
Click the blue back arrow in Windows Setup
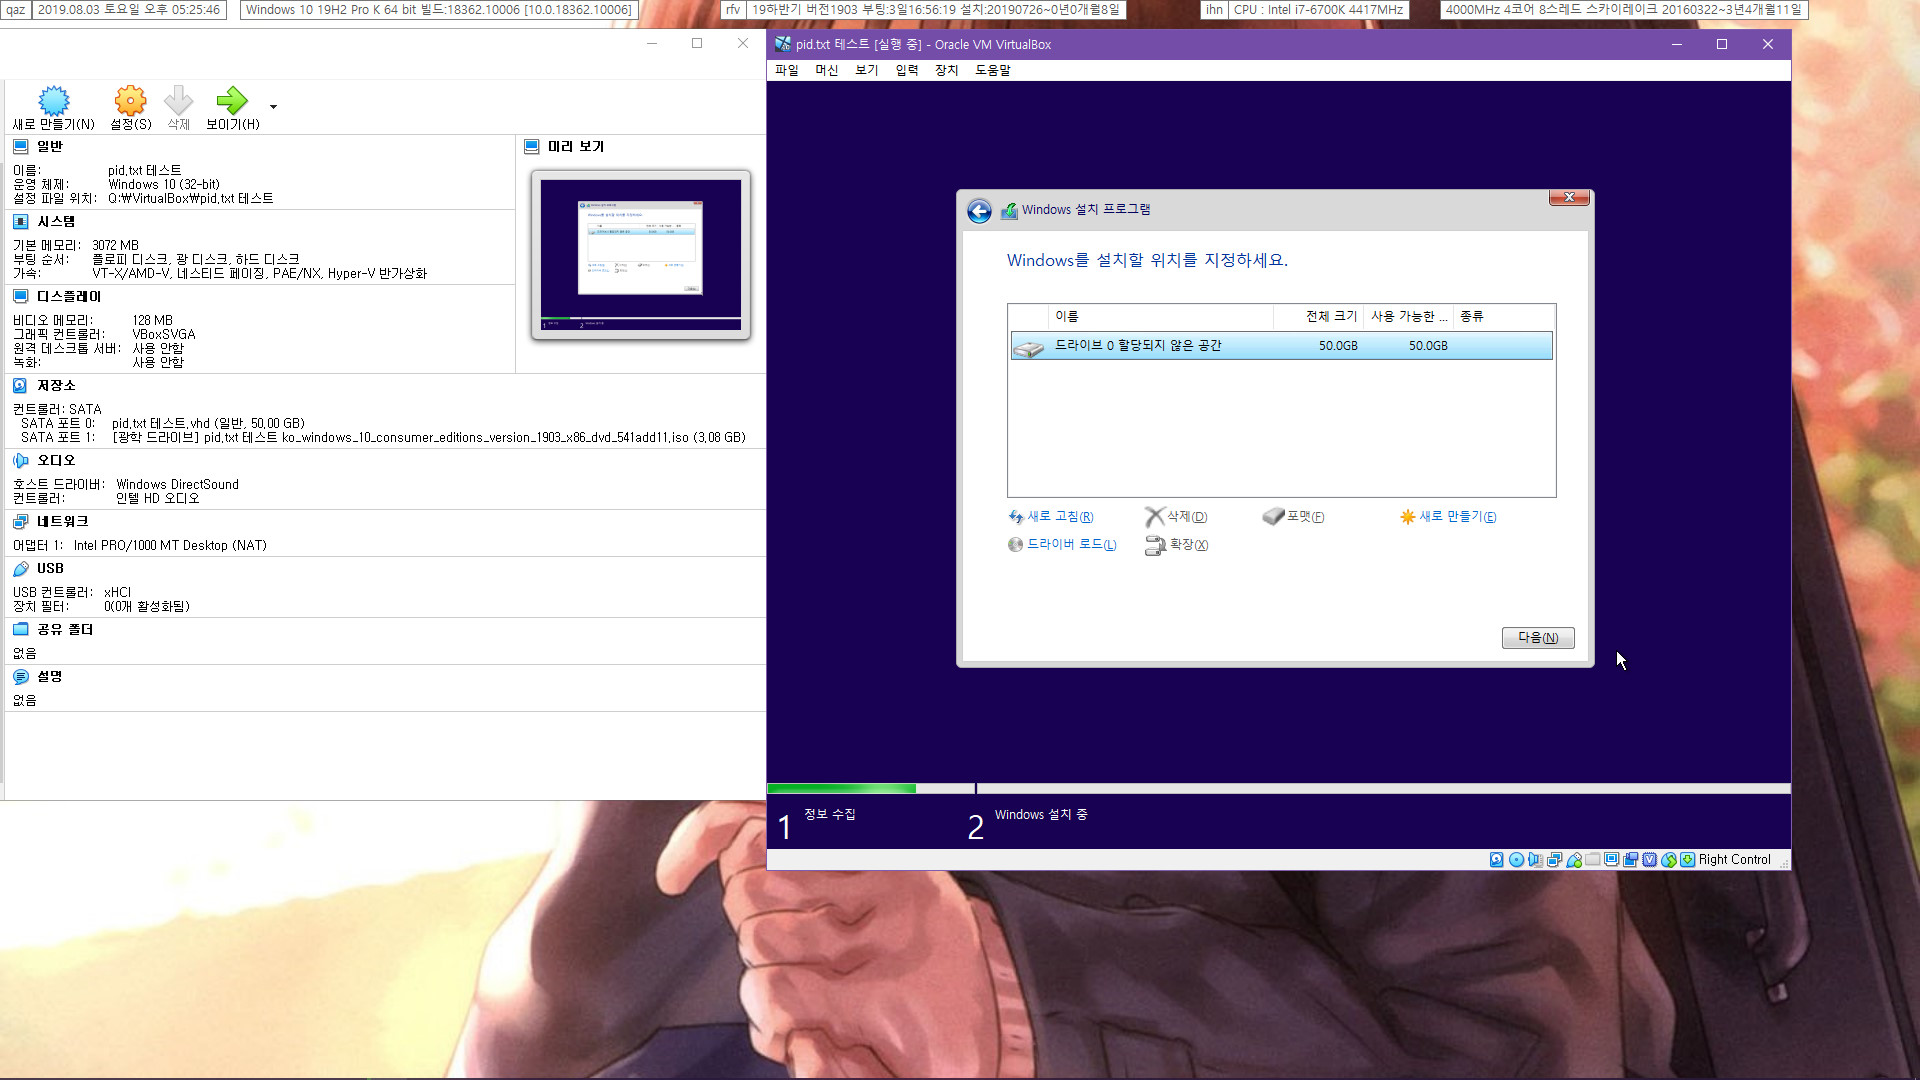(x=980, y=211)
